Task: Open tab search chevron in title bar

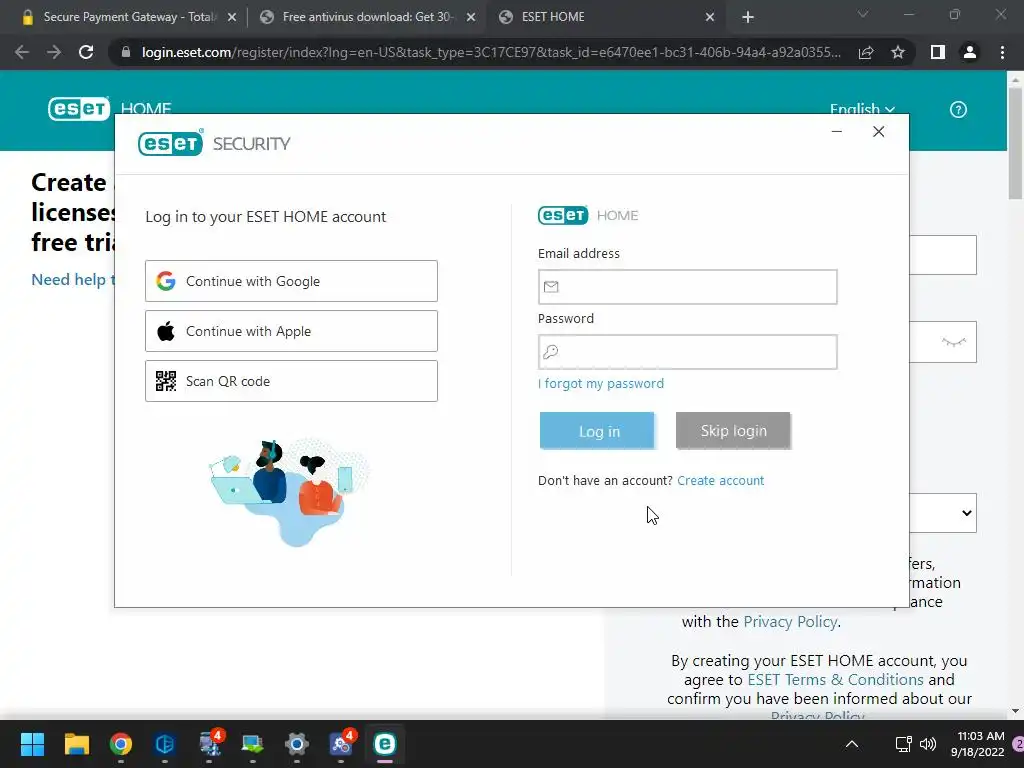Action: pyautogui.click(x=863, y=14)
